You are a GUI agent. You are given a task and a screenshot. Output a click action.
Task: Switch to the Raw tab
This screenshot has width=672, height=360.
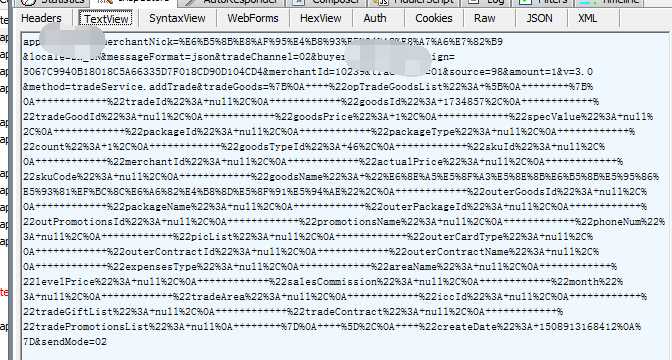click(485, 18)
